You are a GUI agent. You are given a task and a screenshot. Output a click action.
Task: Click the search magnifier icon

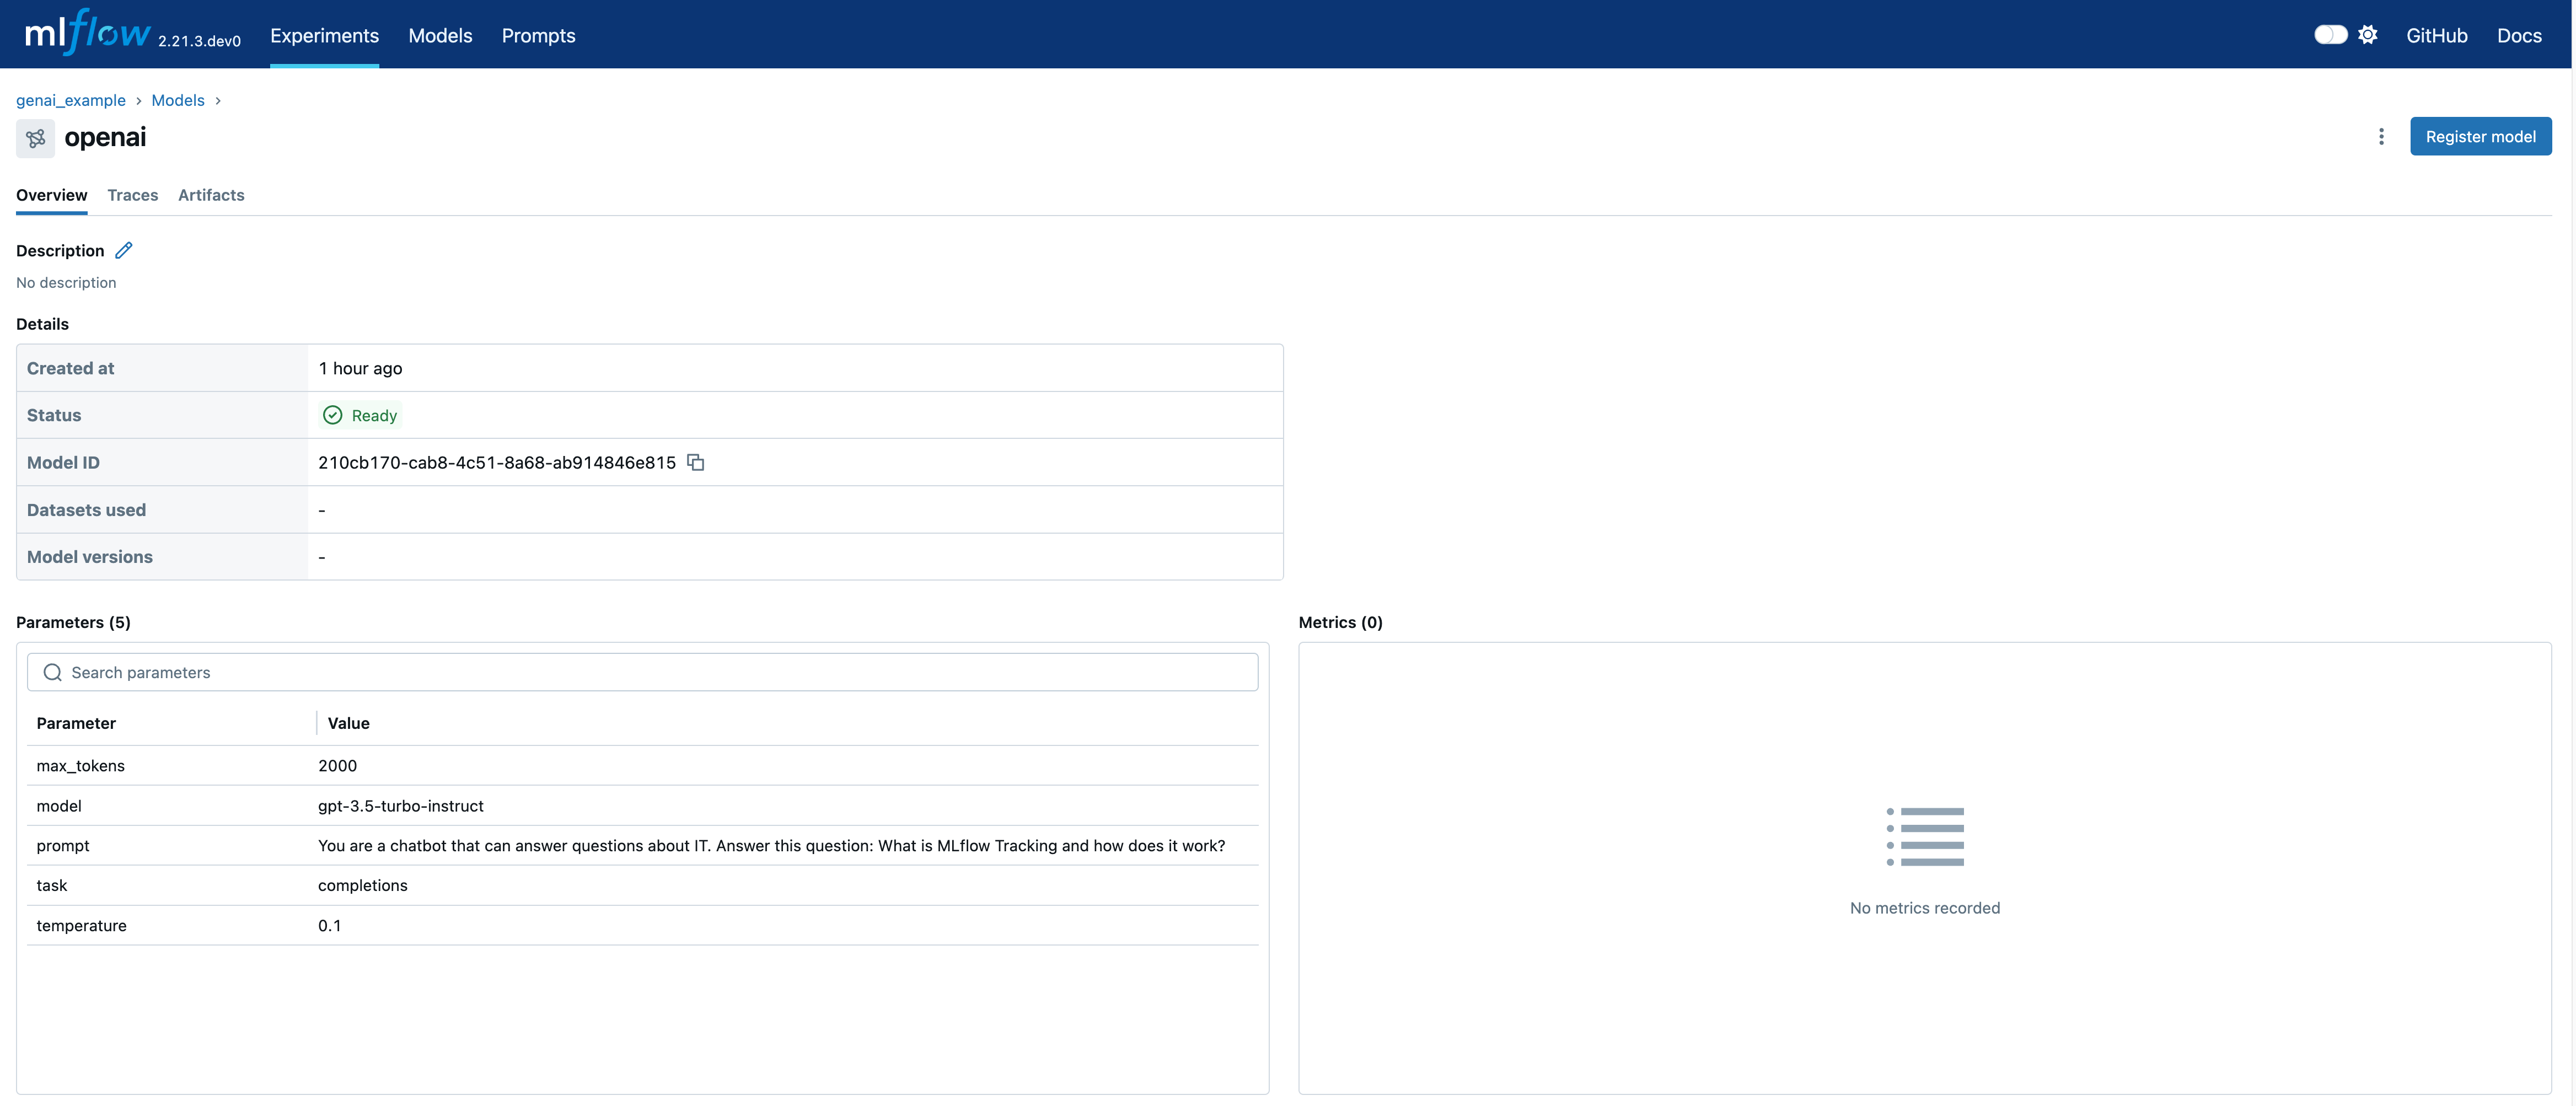[x=53, y=672]
